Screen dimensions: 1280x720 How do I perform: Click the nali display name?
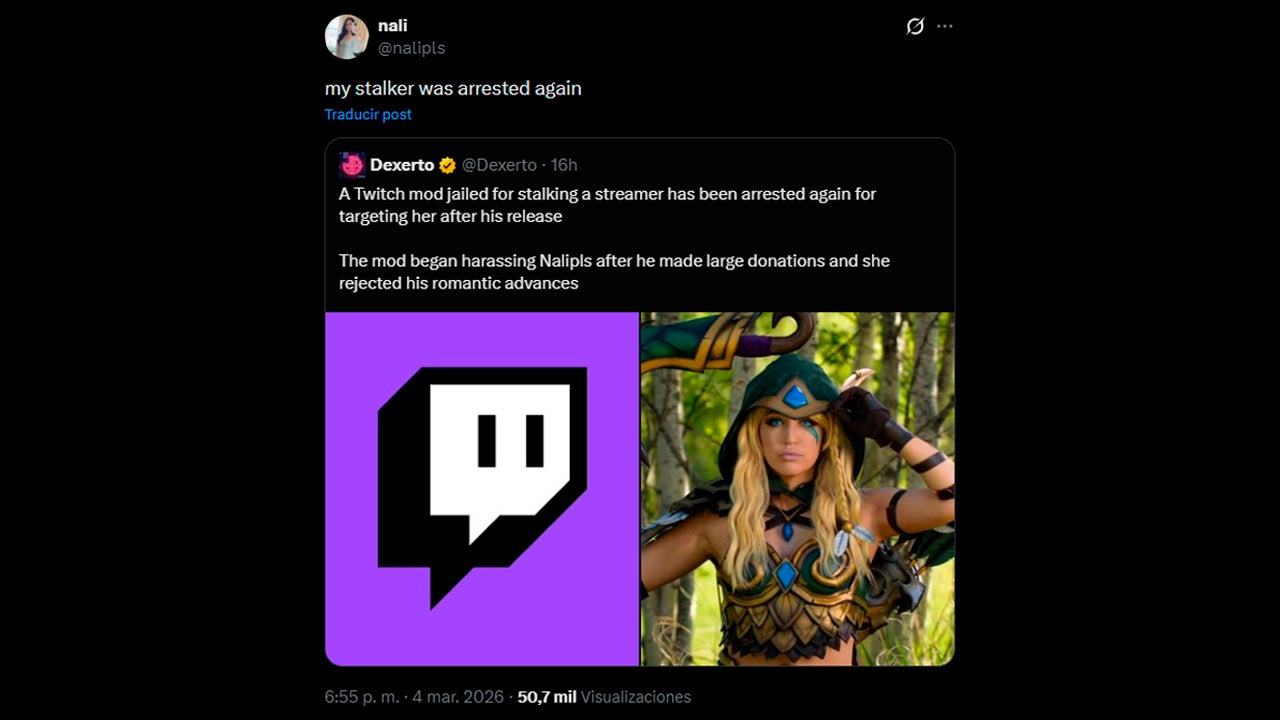coord(390,25)
